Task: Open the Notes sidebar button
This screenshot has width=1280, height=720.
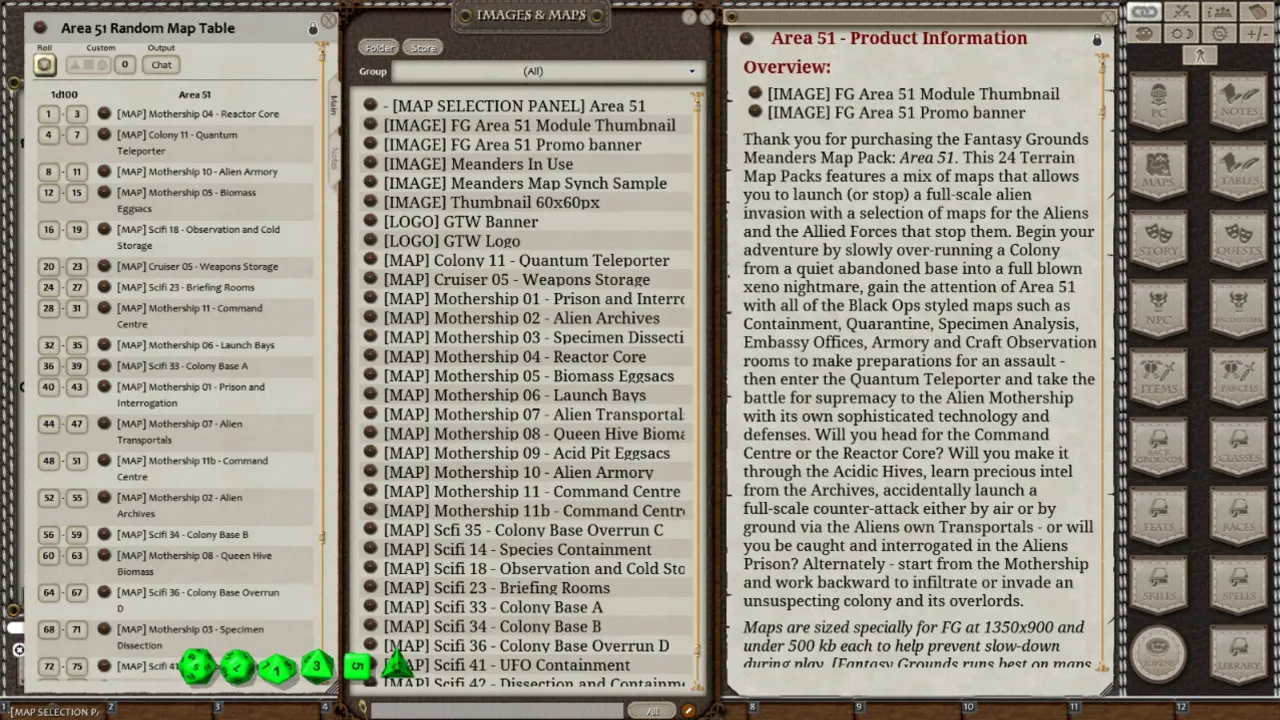Action: coord(1238,100)
